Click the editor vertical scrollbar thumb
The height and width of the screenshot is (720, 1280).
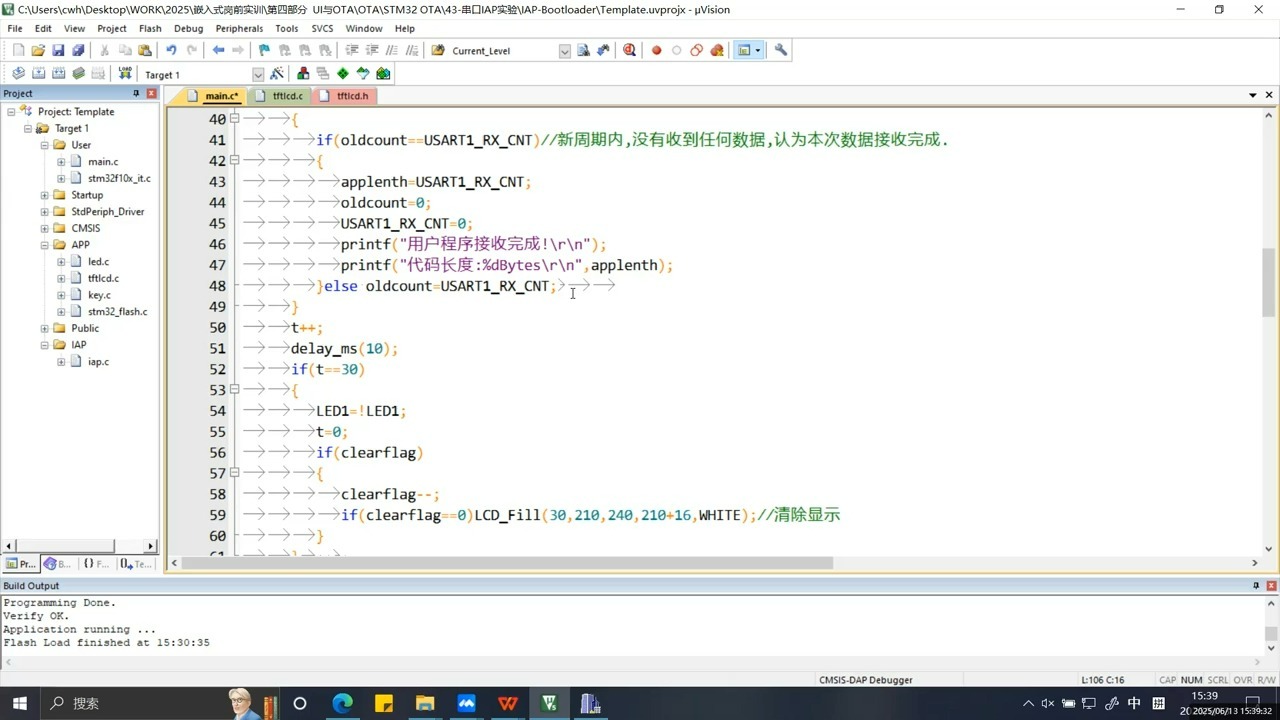pyautogui.click(x=1269, y=282)
